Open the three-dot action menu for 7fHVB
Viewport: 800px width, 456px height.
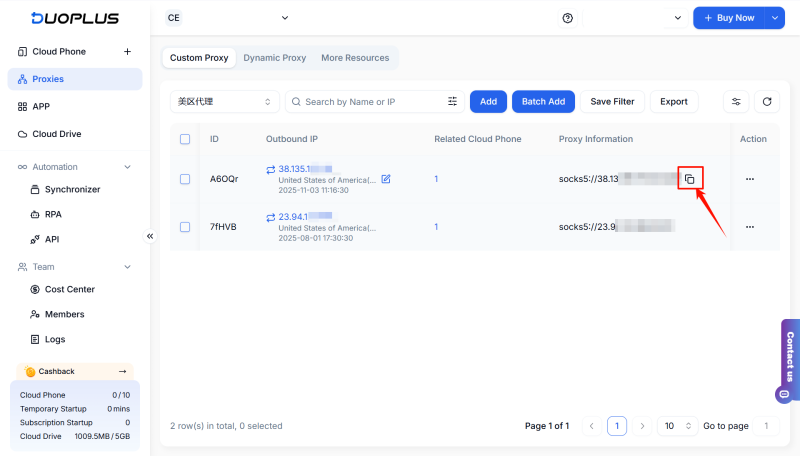point(749,227)
